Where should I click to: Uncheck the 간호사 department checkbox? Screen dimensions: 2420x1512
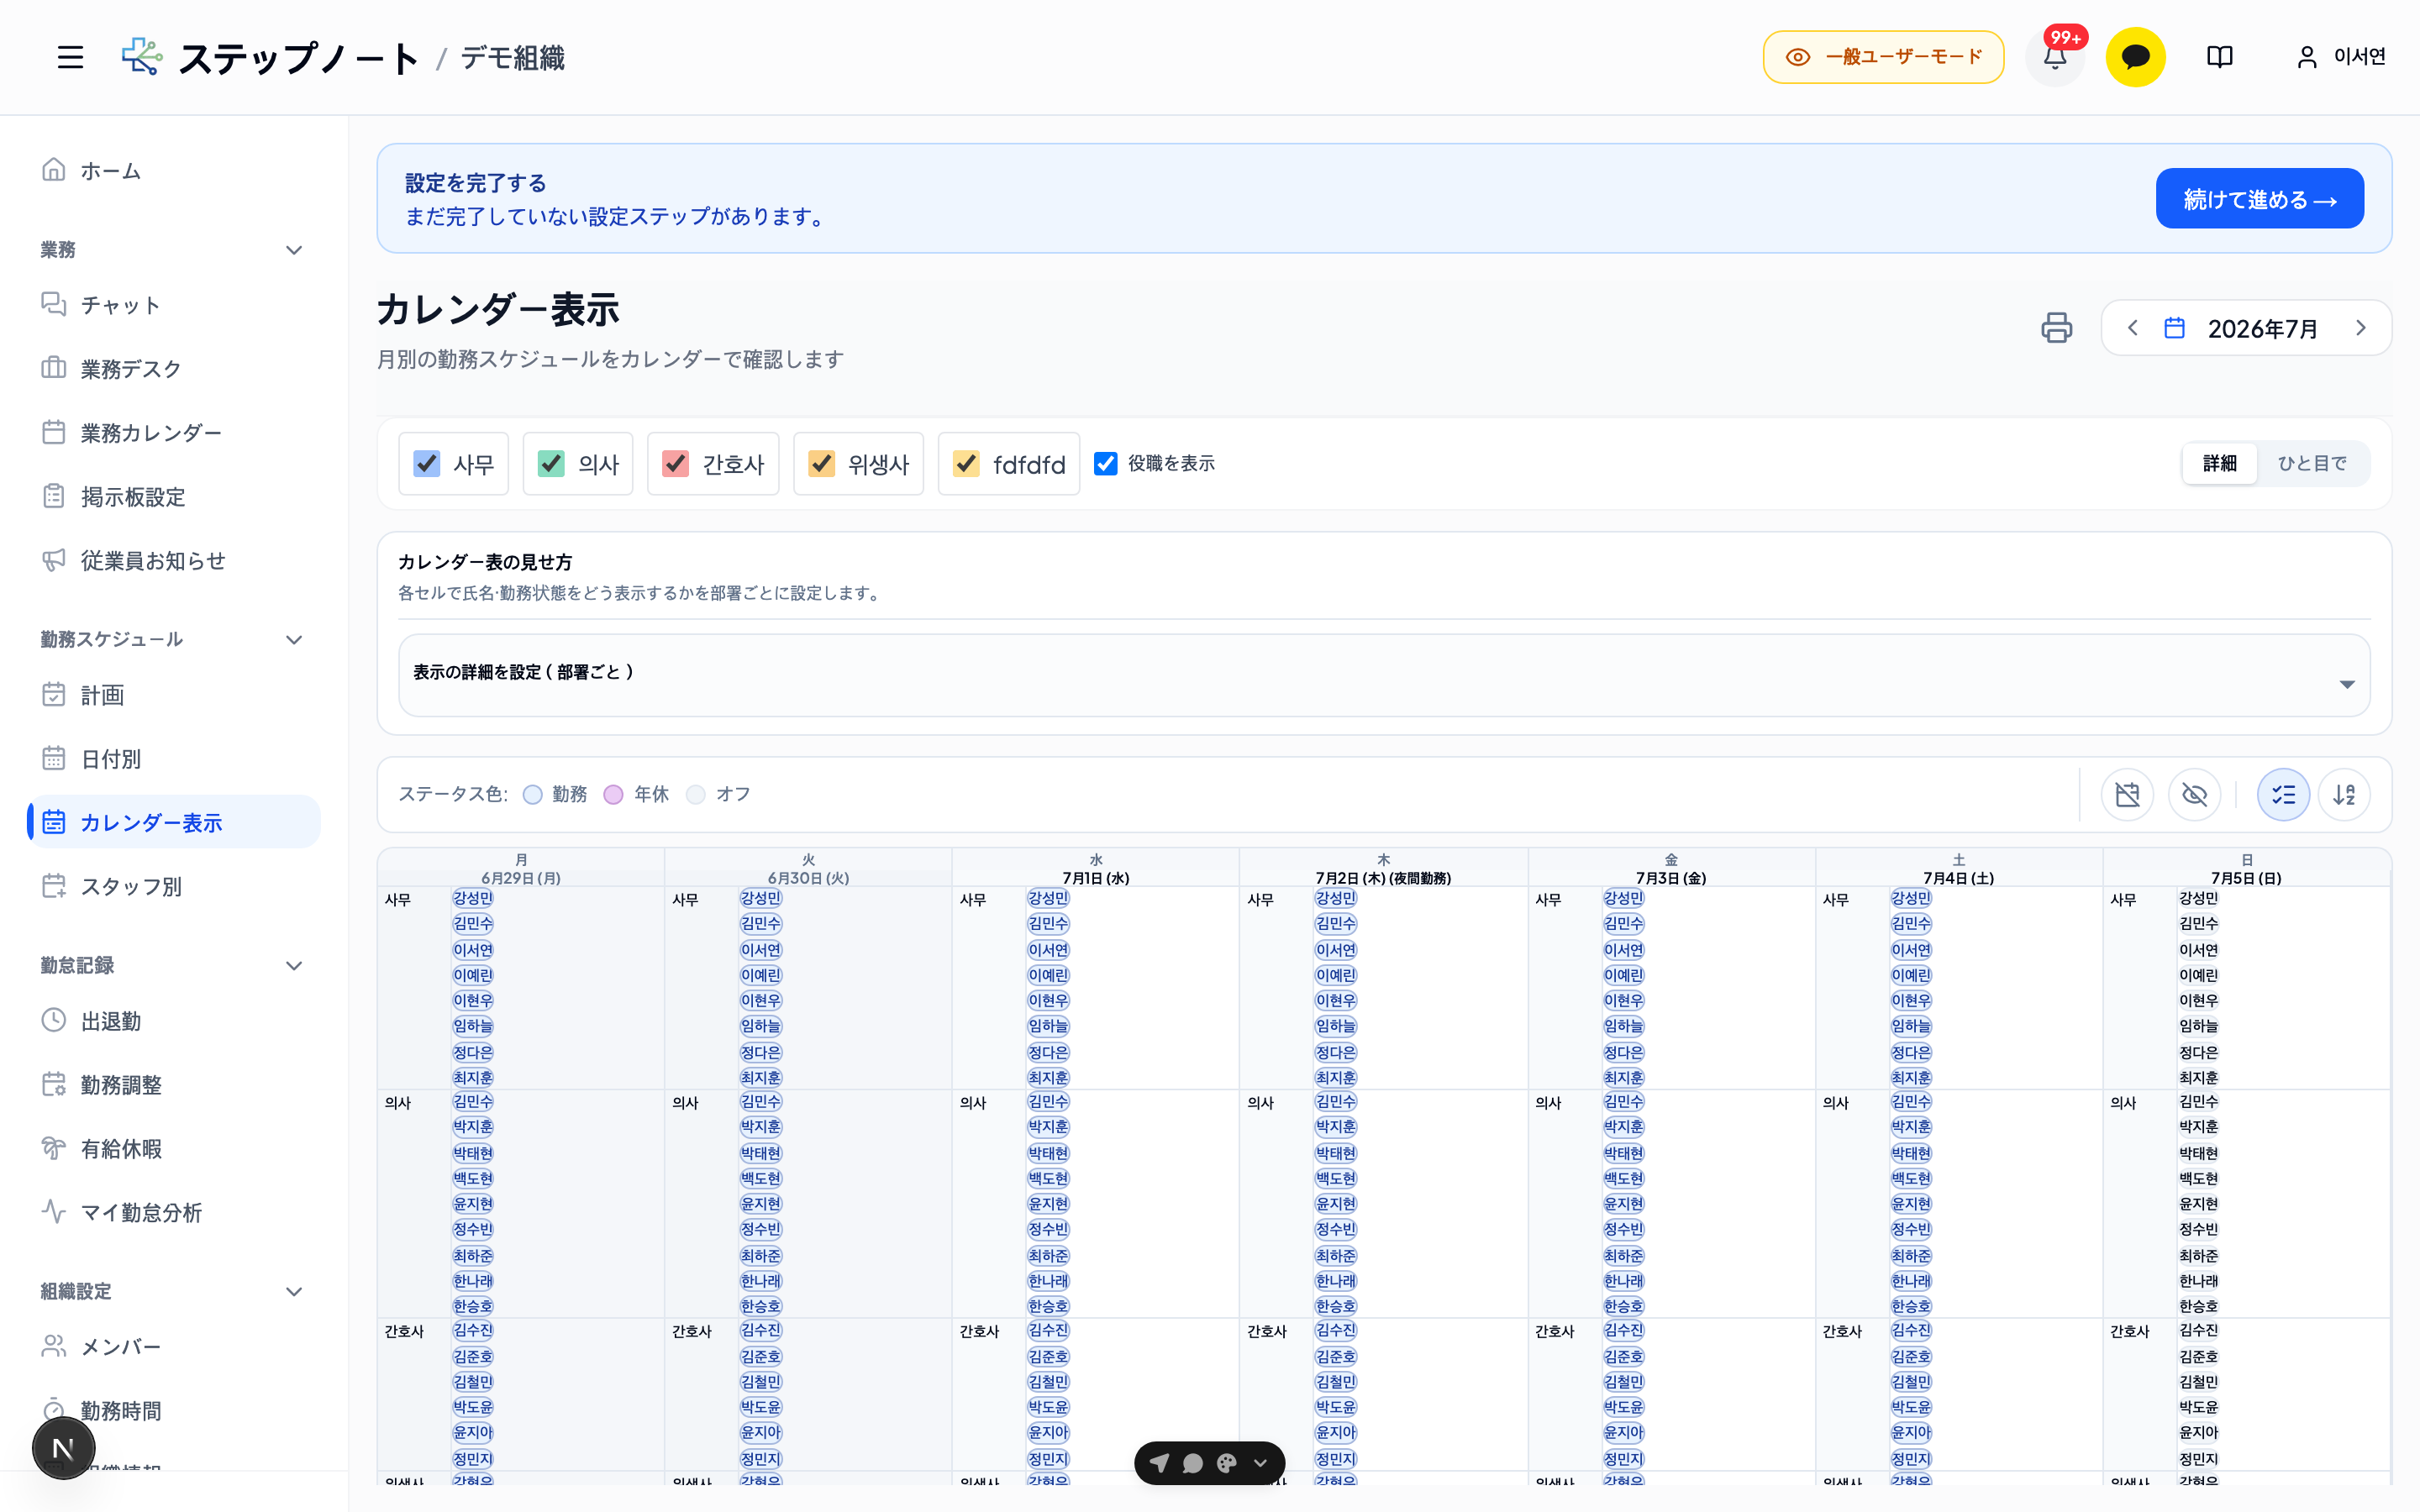675,464
